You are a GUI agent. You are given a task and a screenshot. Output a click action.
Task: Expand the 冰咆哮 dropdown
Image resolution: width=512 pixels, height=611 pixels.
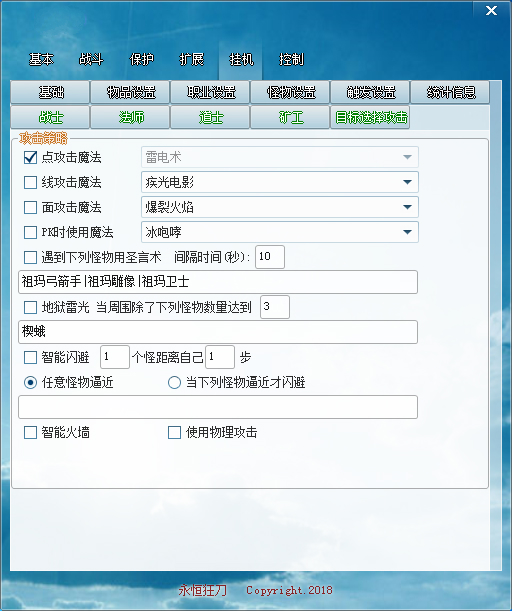tap(280, 232)
